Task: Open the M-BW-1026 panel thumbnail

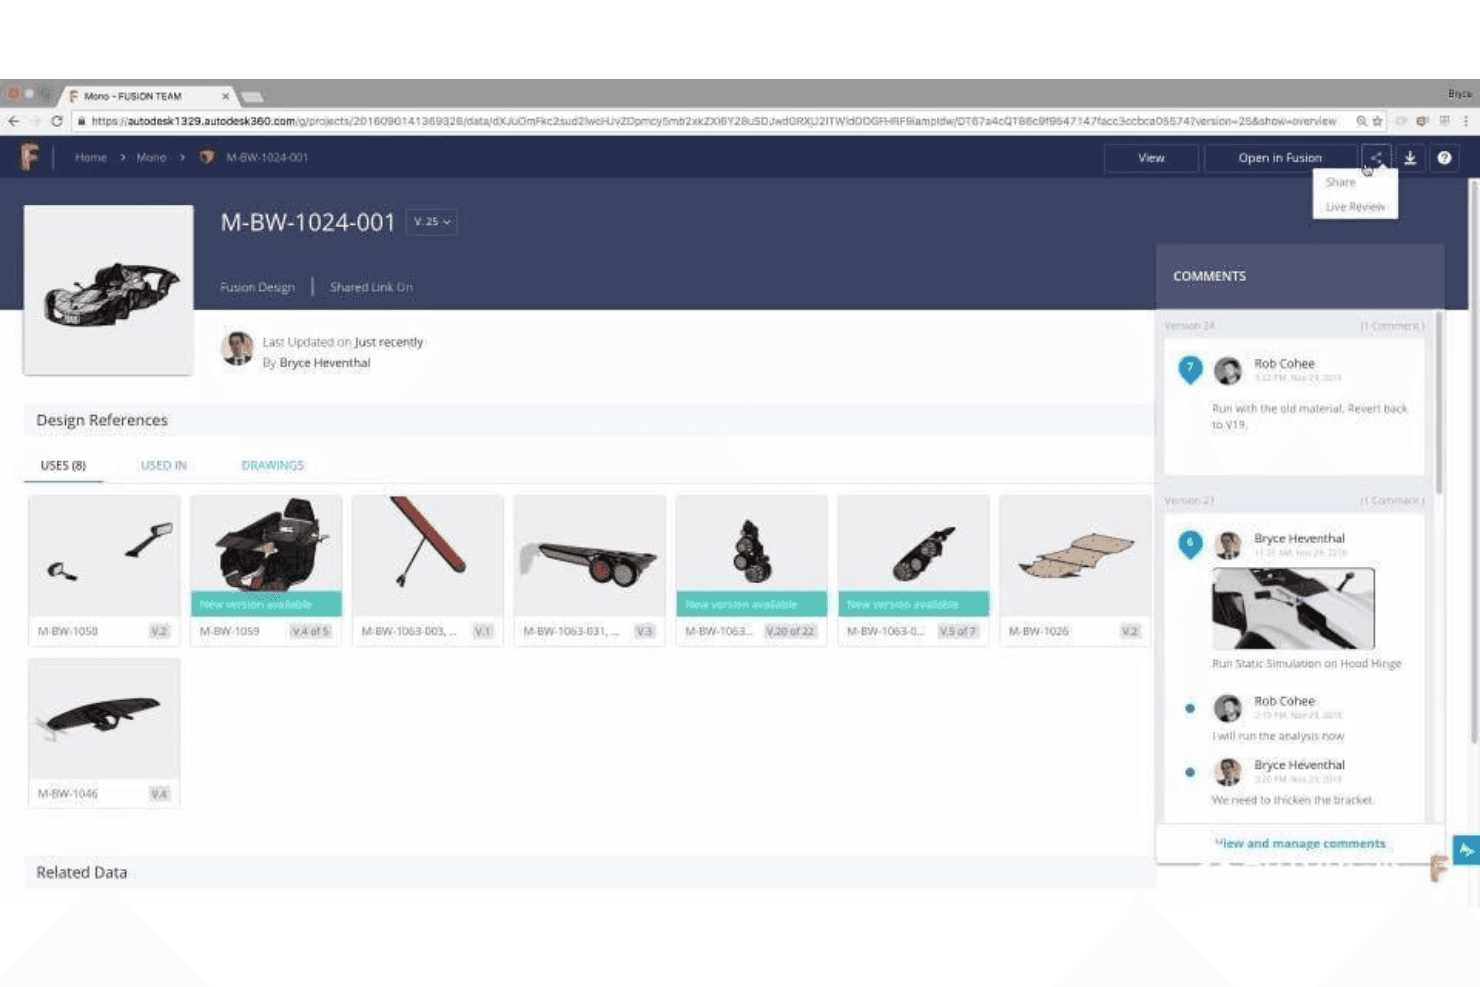Action: [x=1075, y=556]
